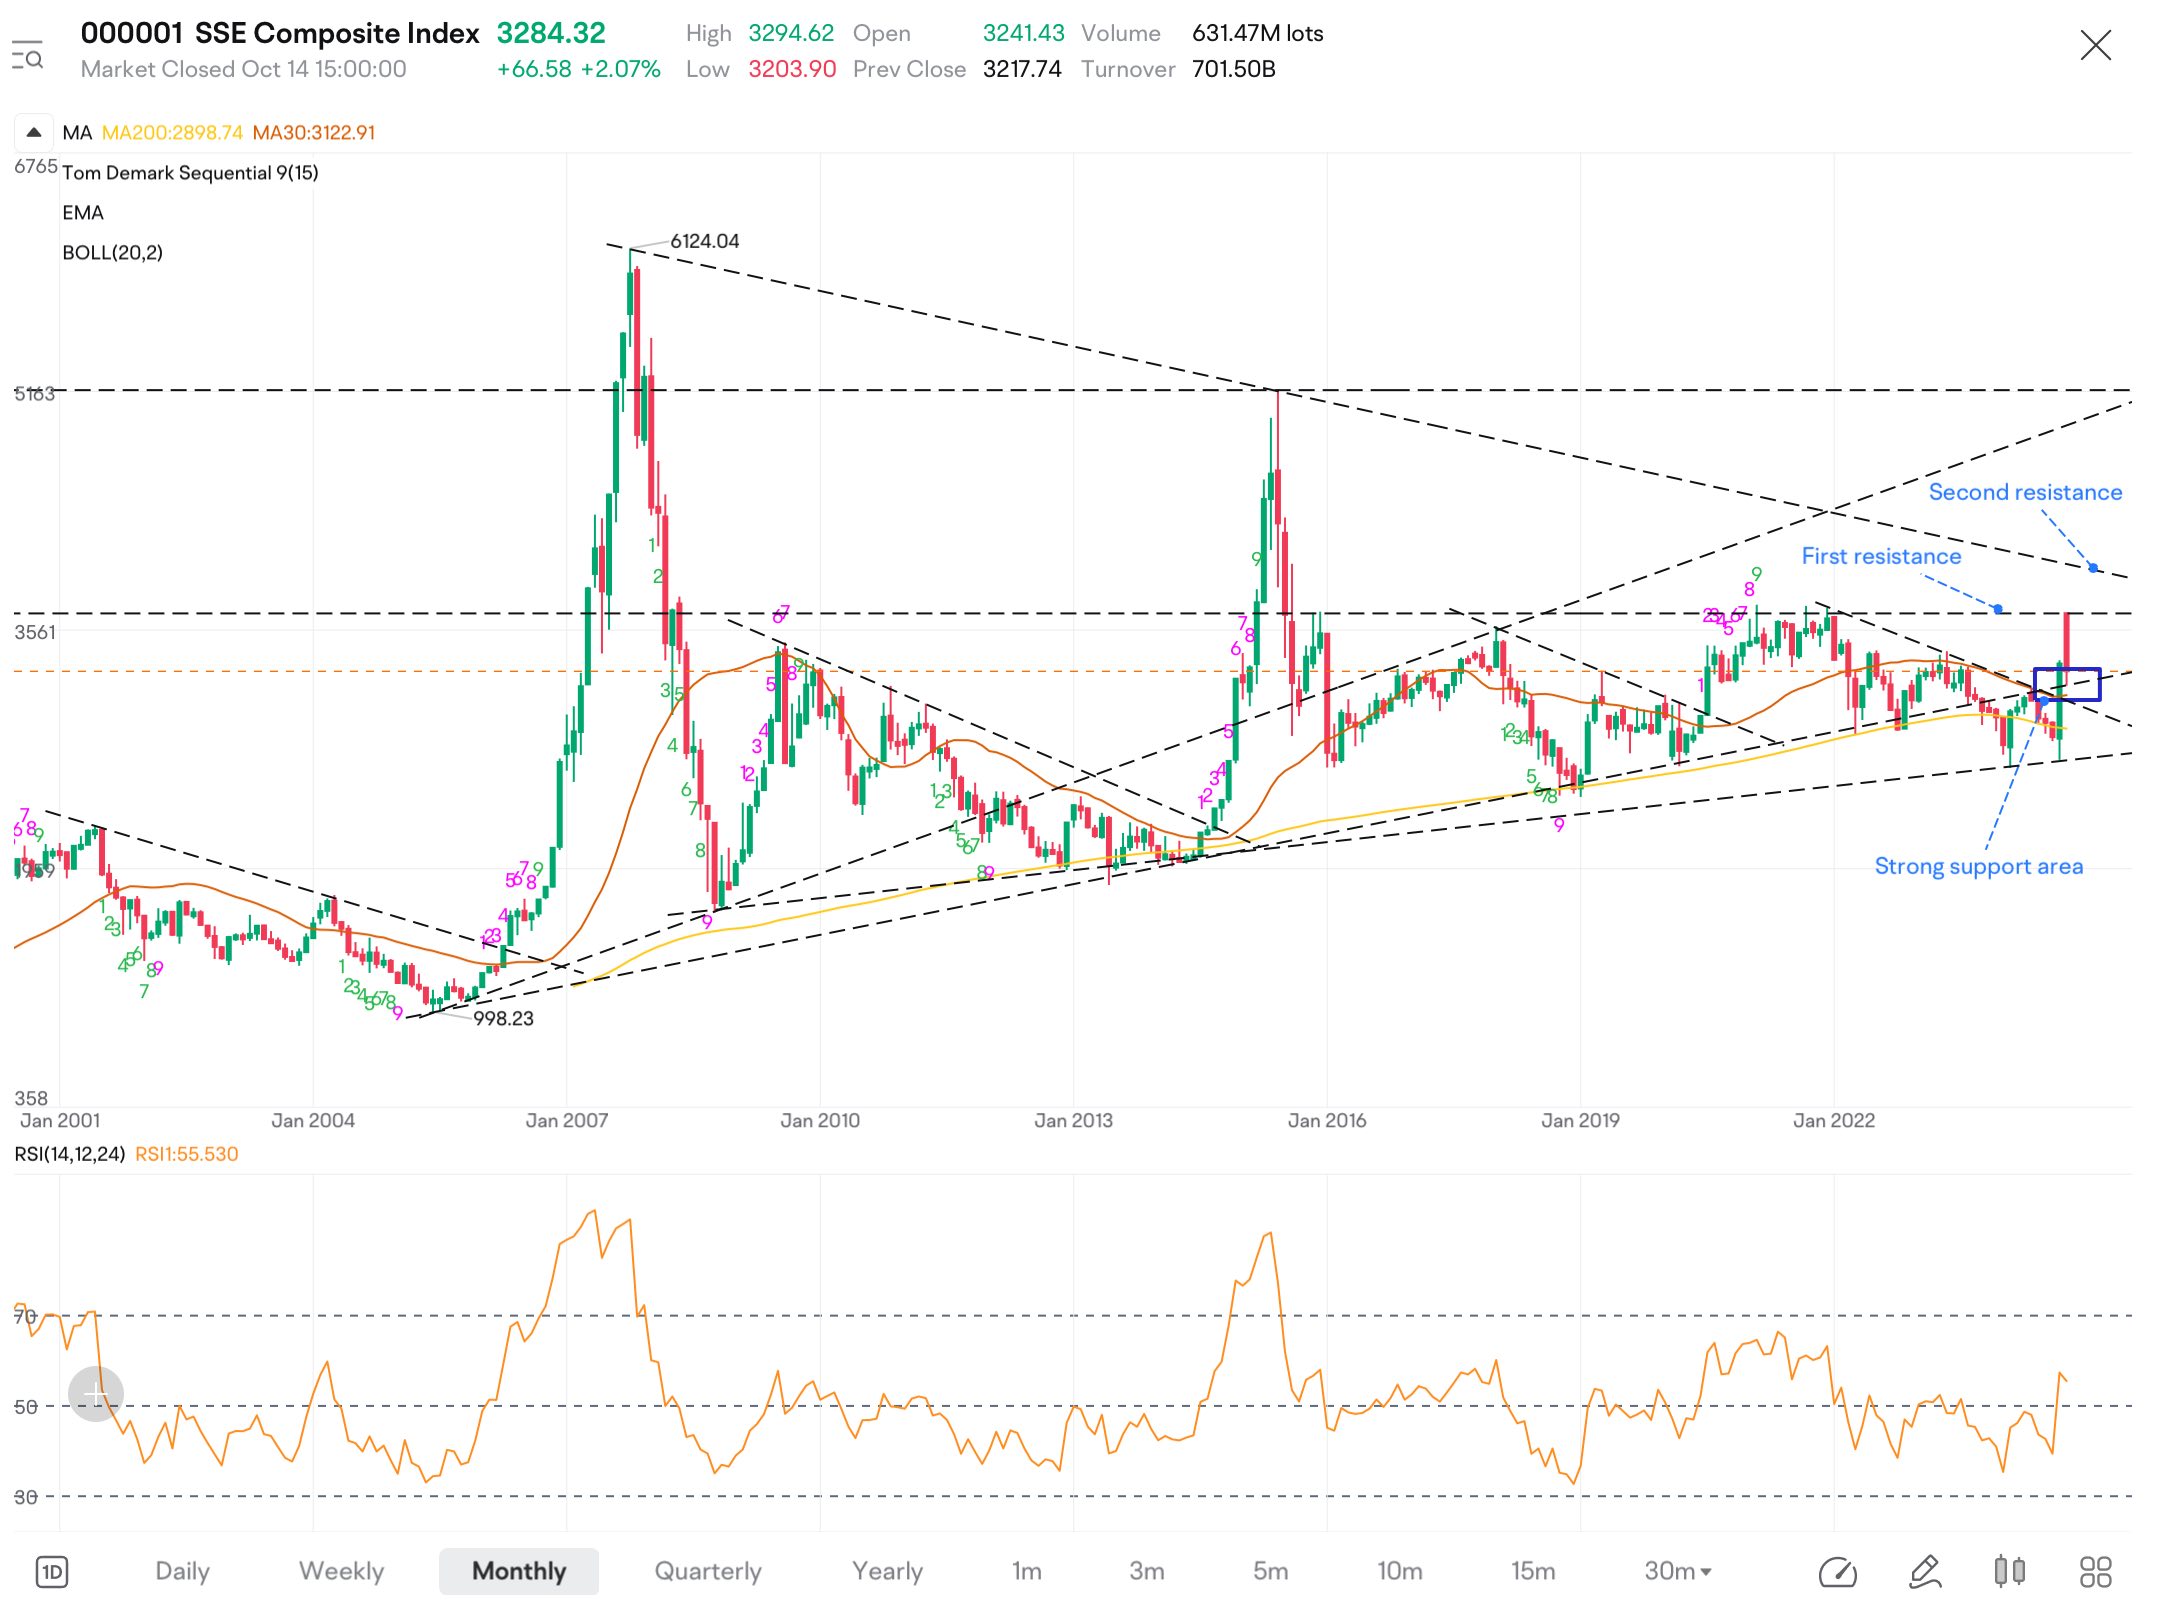Click the Jan 2022 time axis label
Viewport: 2160px width, 1620px height.
1834,1120
